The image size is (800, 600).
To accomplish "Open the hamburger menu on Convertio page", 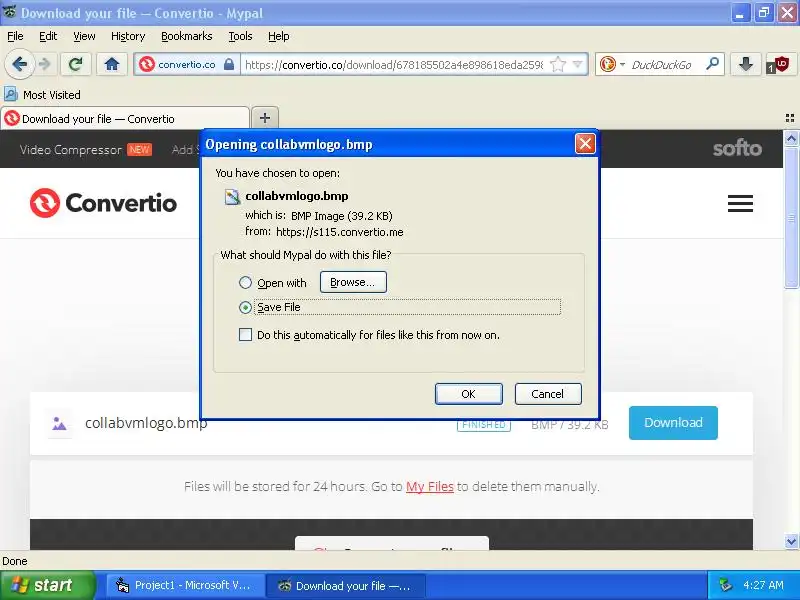I will tap(740, 203).
